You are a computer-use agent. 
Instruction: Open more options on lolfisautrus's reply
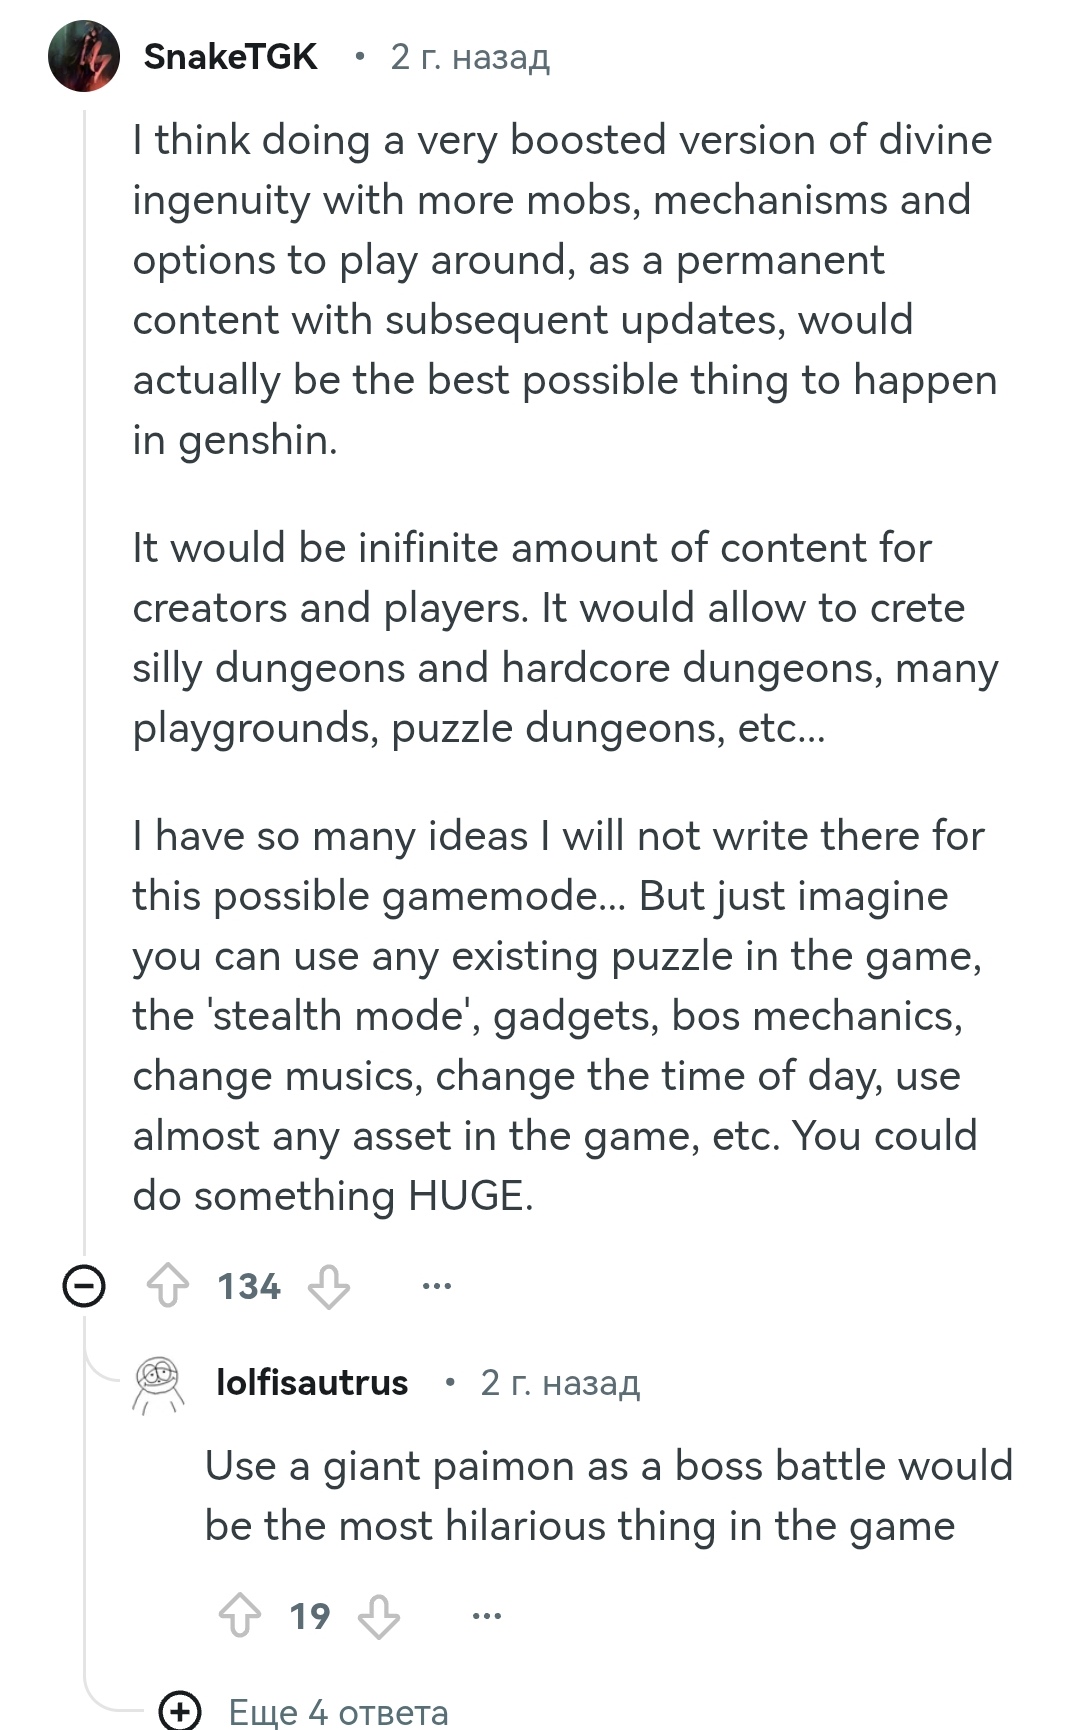[487, 1615]
